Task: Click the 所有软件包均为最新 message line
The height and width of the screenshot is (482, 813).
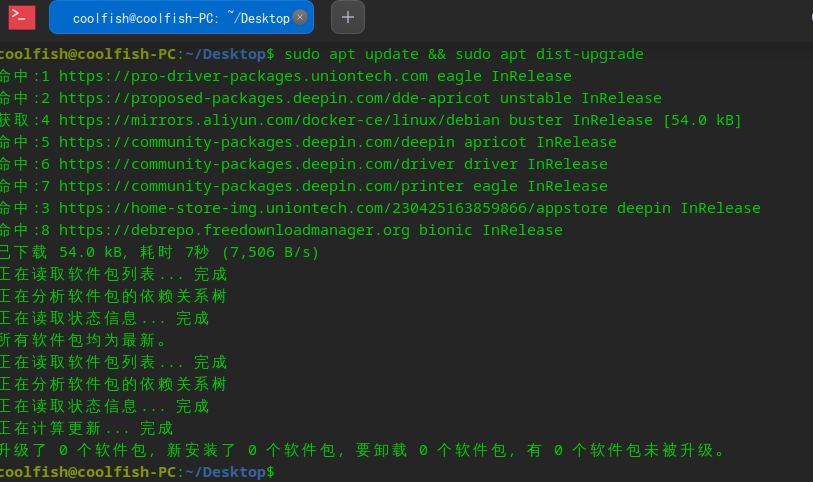Action: click(x=84, y=341)
